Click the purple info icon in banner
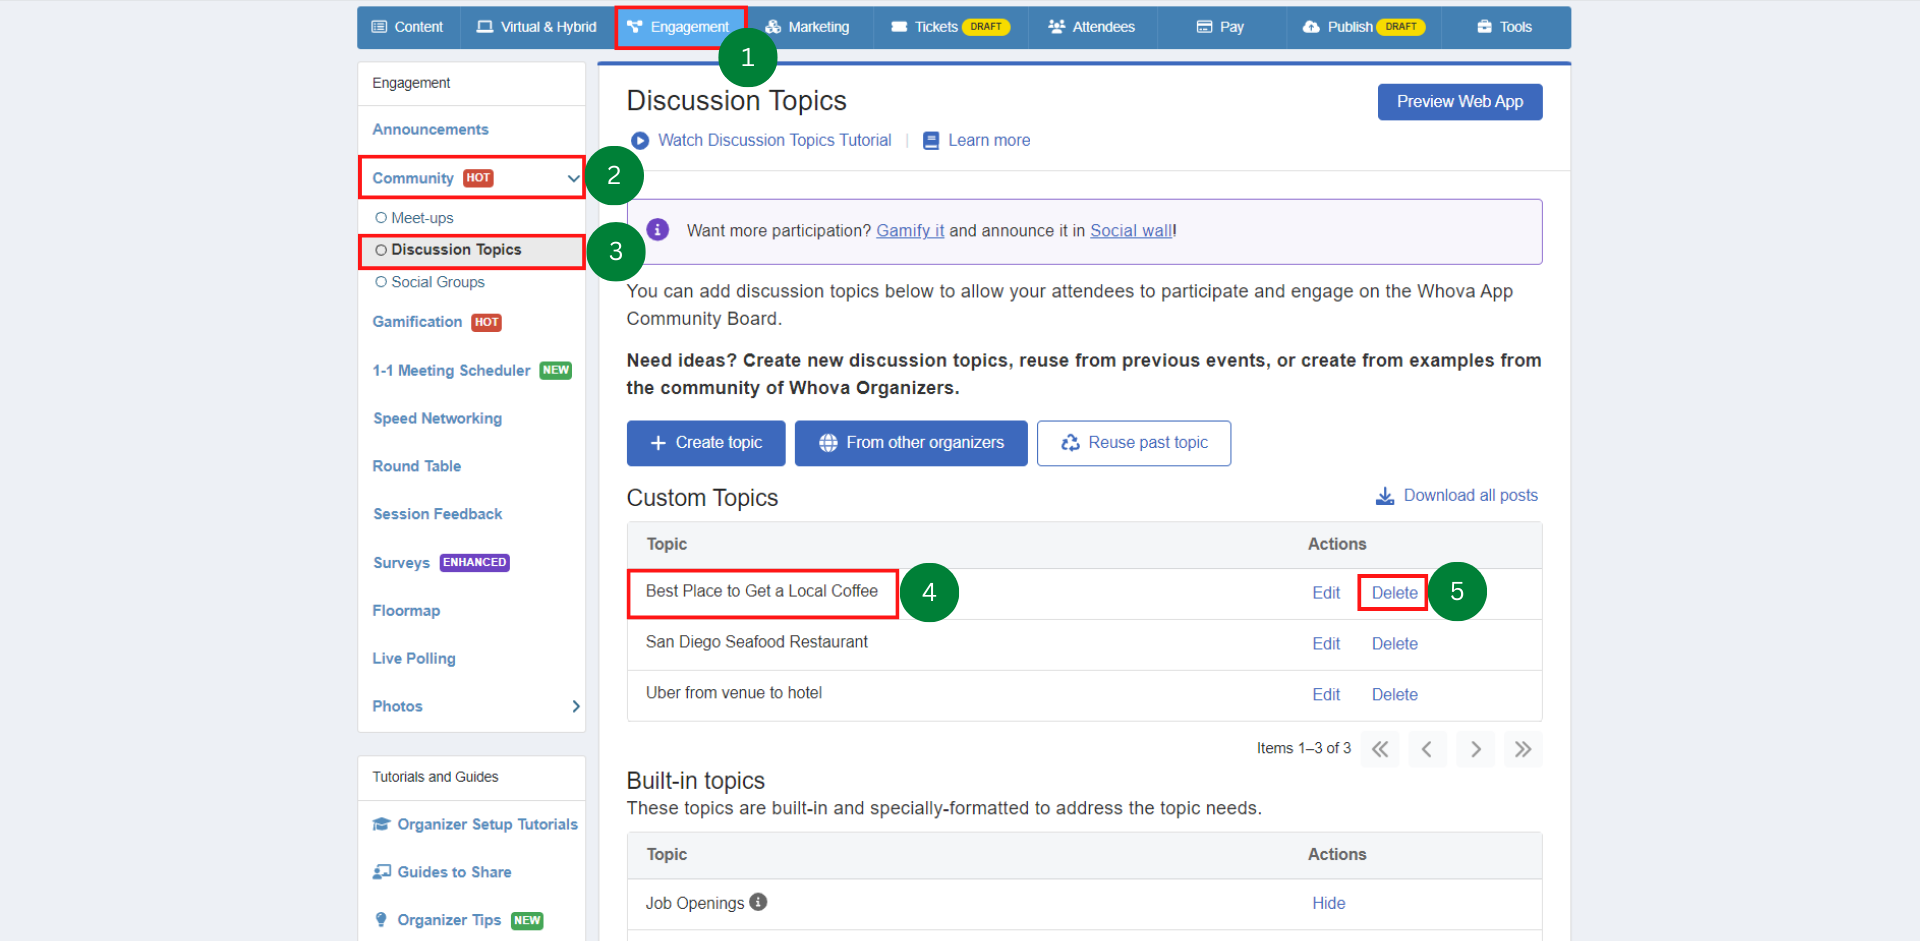The width and height of the screenshot is (1920, 941). pos(658,230)
